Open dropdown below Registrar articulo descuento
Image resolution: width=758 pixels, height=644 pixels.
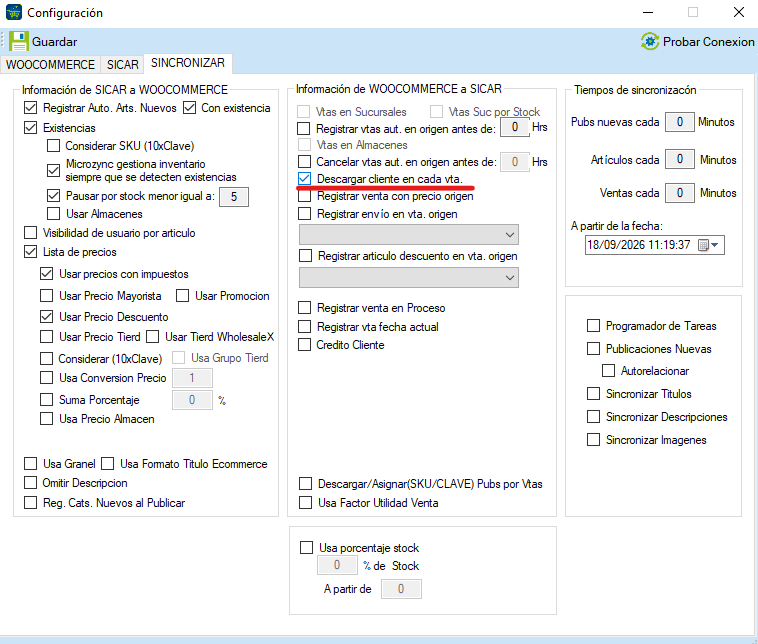(409, 278)
